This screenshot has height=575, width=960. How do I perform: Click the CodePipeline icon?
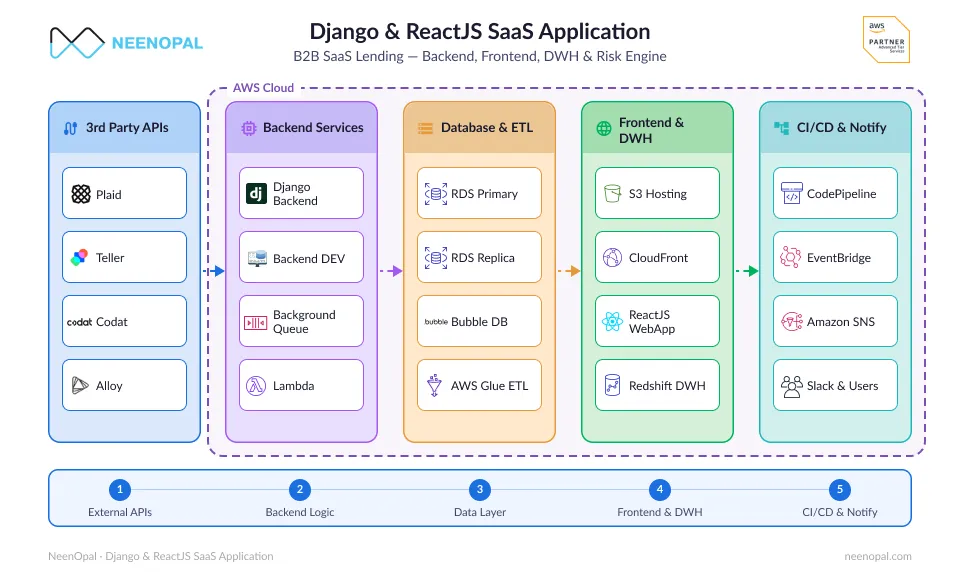tap(792, 194)
